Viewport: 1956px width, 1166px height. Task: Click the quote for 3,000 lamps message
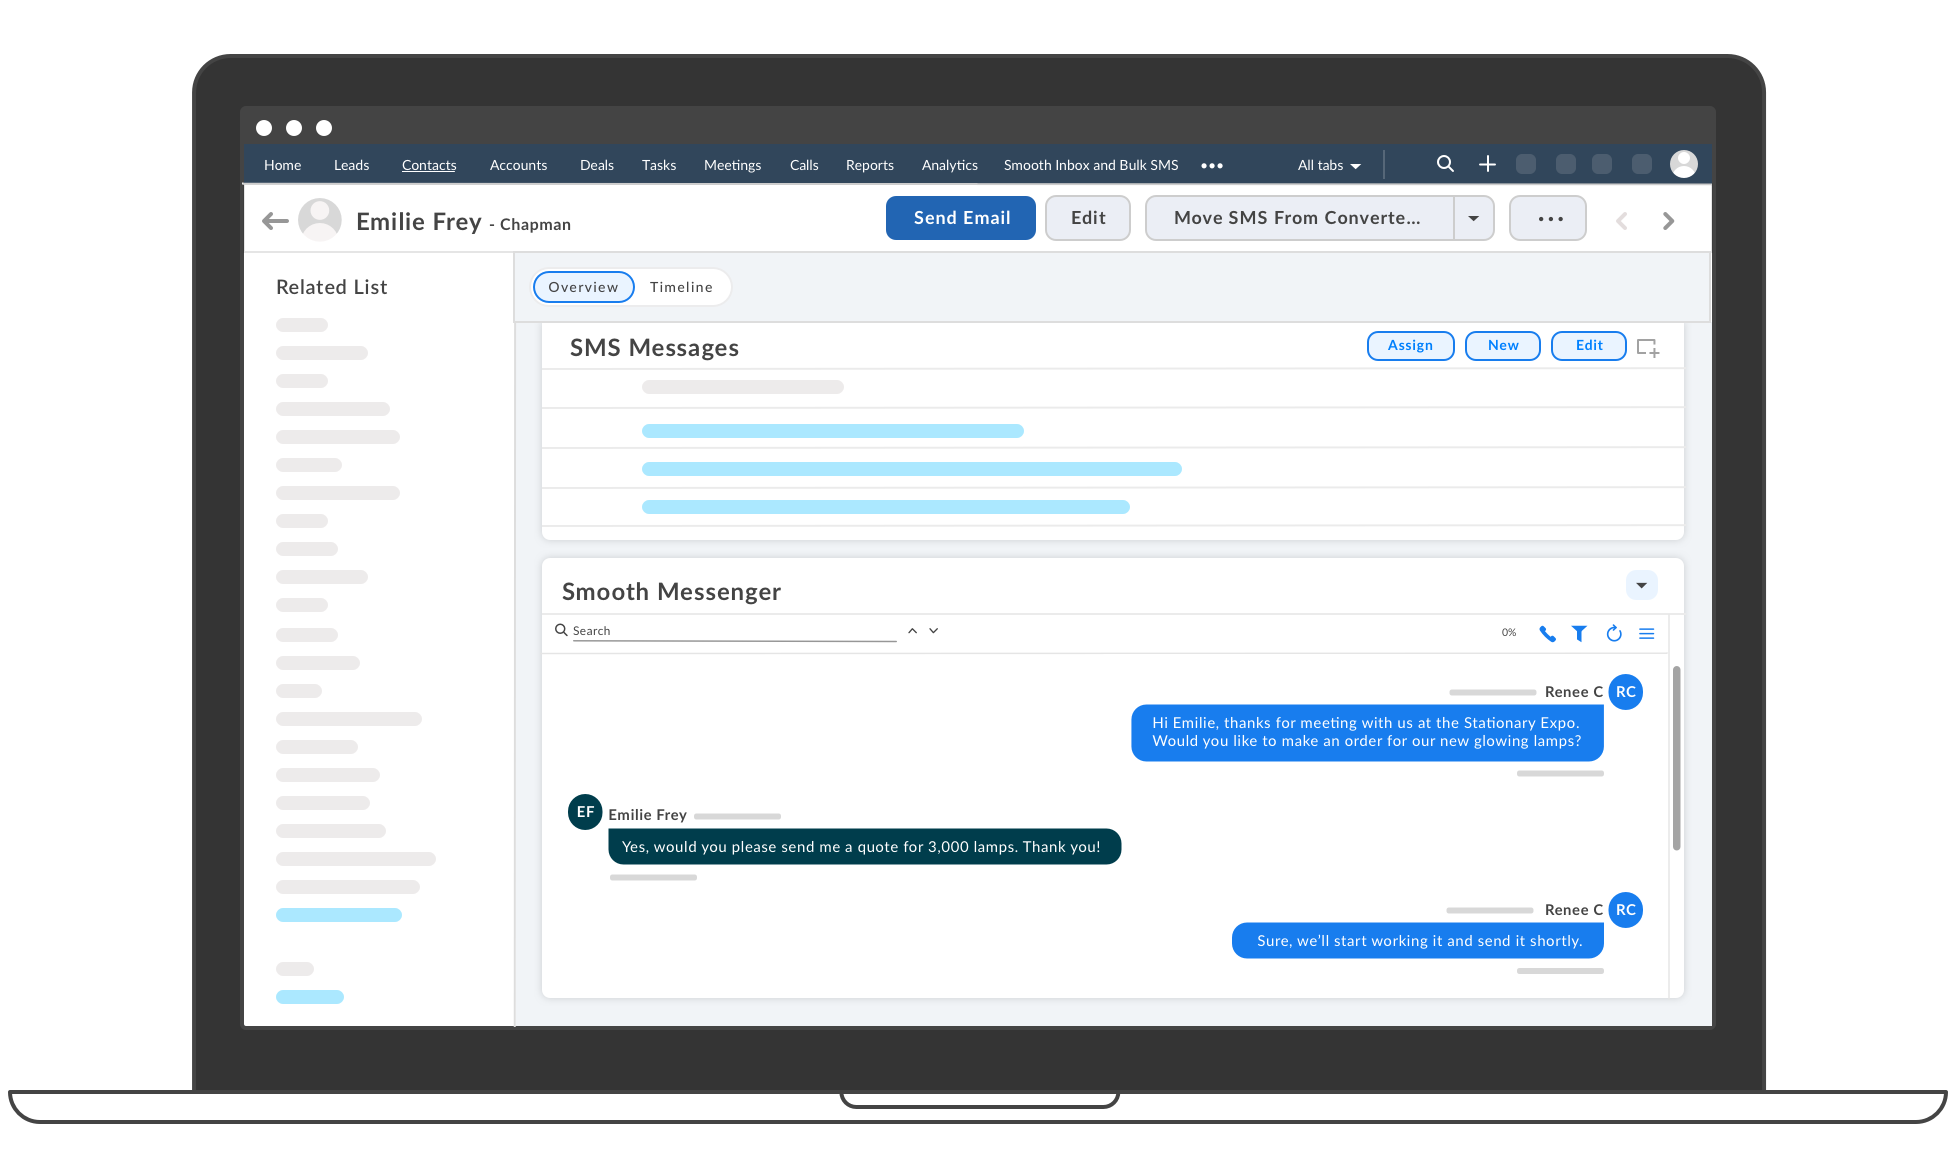[x=864, y=847]
